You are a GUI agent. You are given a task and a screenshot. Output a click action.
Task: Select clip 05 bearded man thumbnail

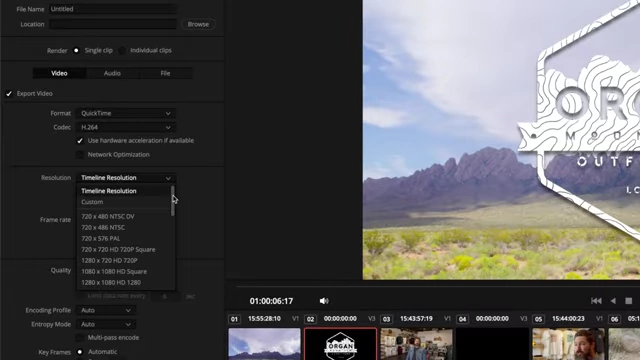tap(568, 344)
